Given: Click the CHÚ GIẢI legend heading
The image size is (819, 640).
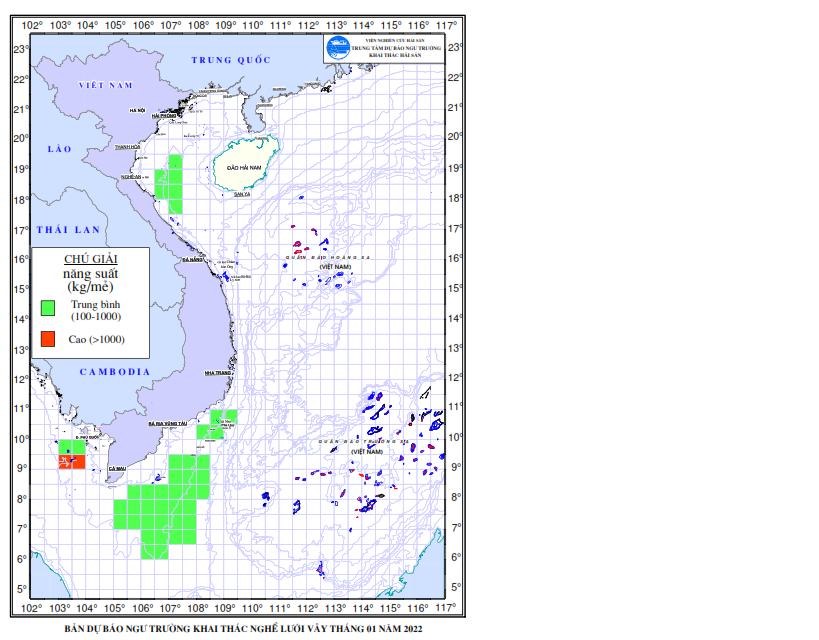Looking at the screenshot, I should pyautogui.click(x=91, y=259).
